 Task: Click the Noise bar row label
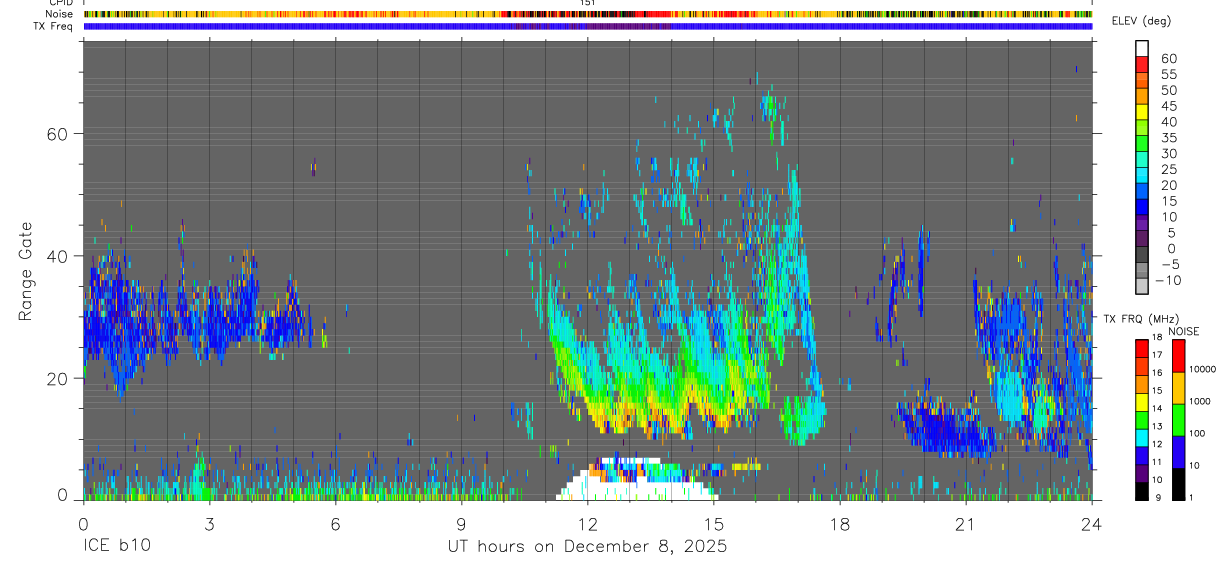60,14
